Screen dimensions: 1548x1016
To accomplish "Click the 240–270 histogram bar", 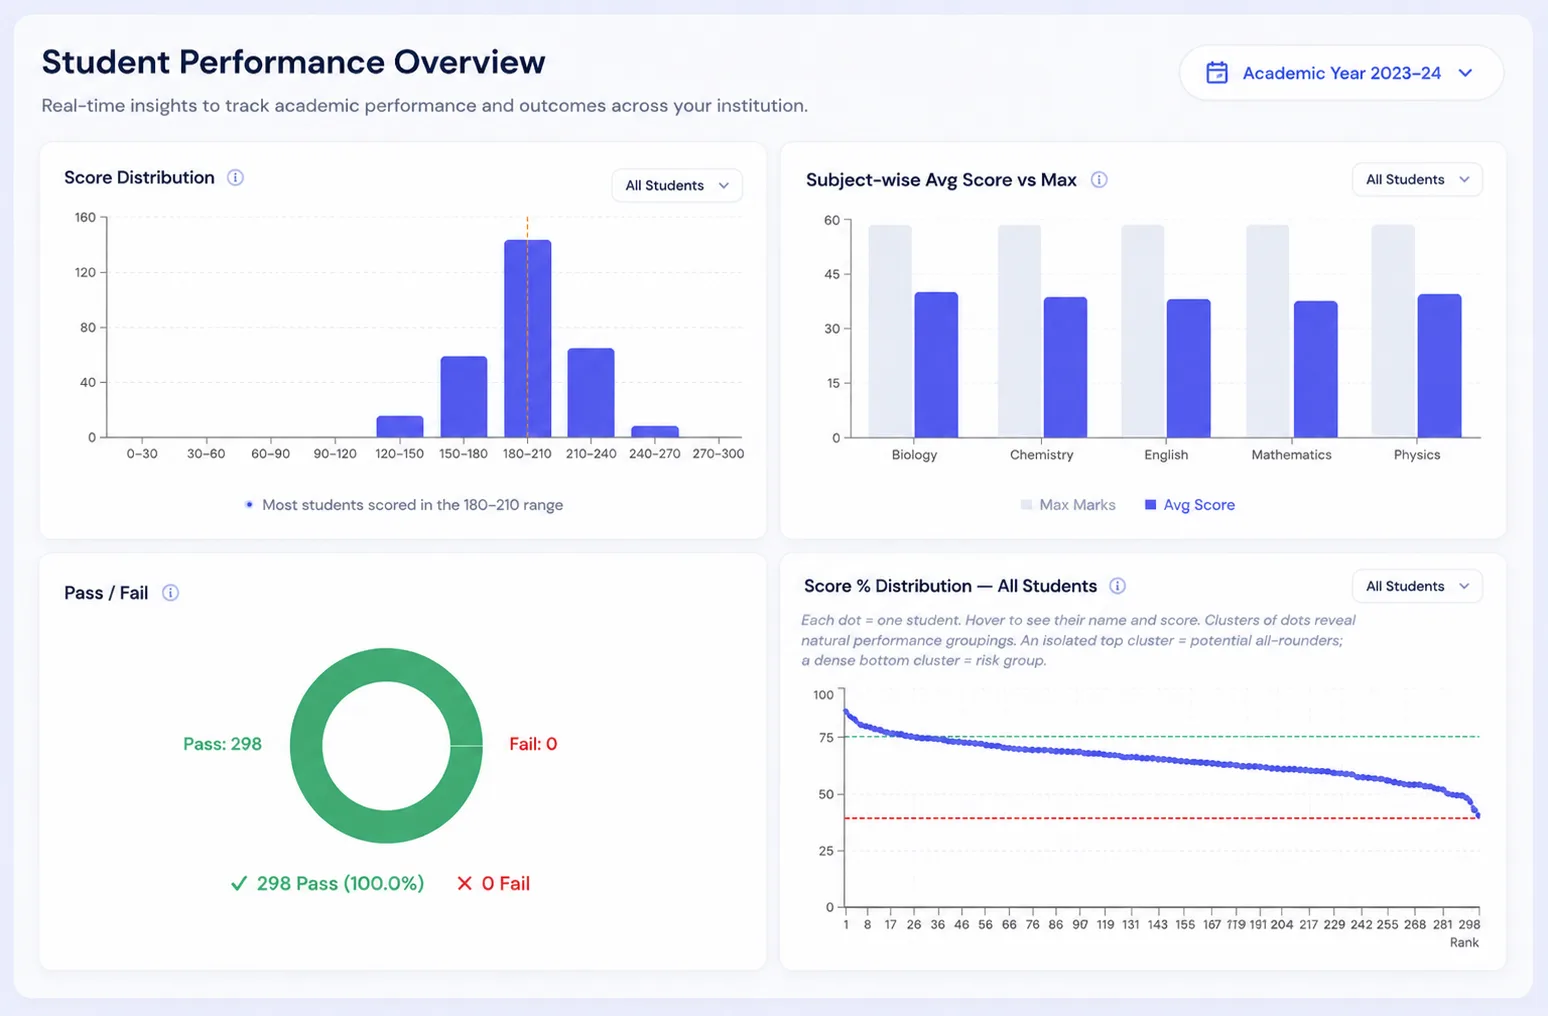I will (x=655, y=432).
